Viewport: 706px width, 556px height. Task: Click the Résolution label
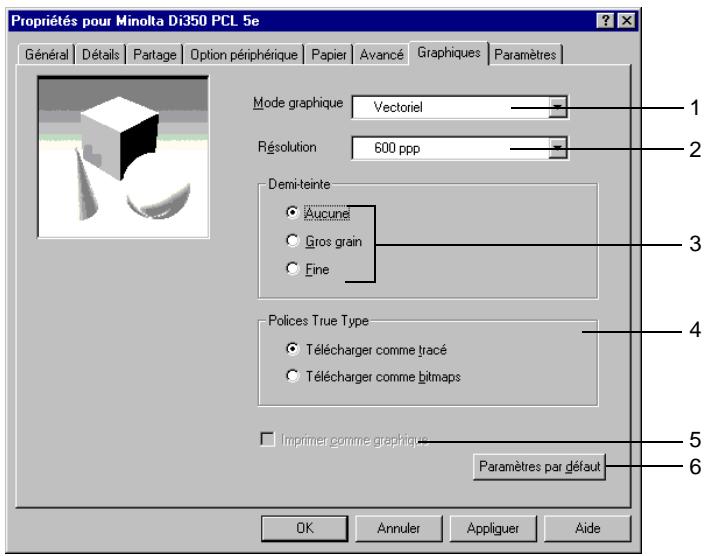tap(287, 147)
